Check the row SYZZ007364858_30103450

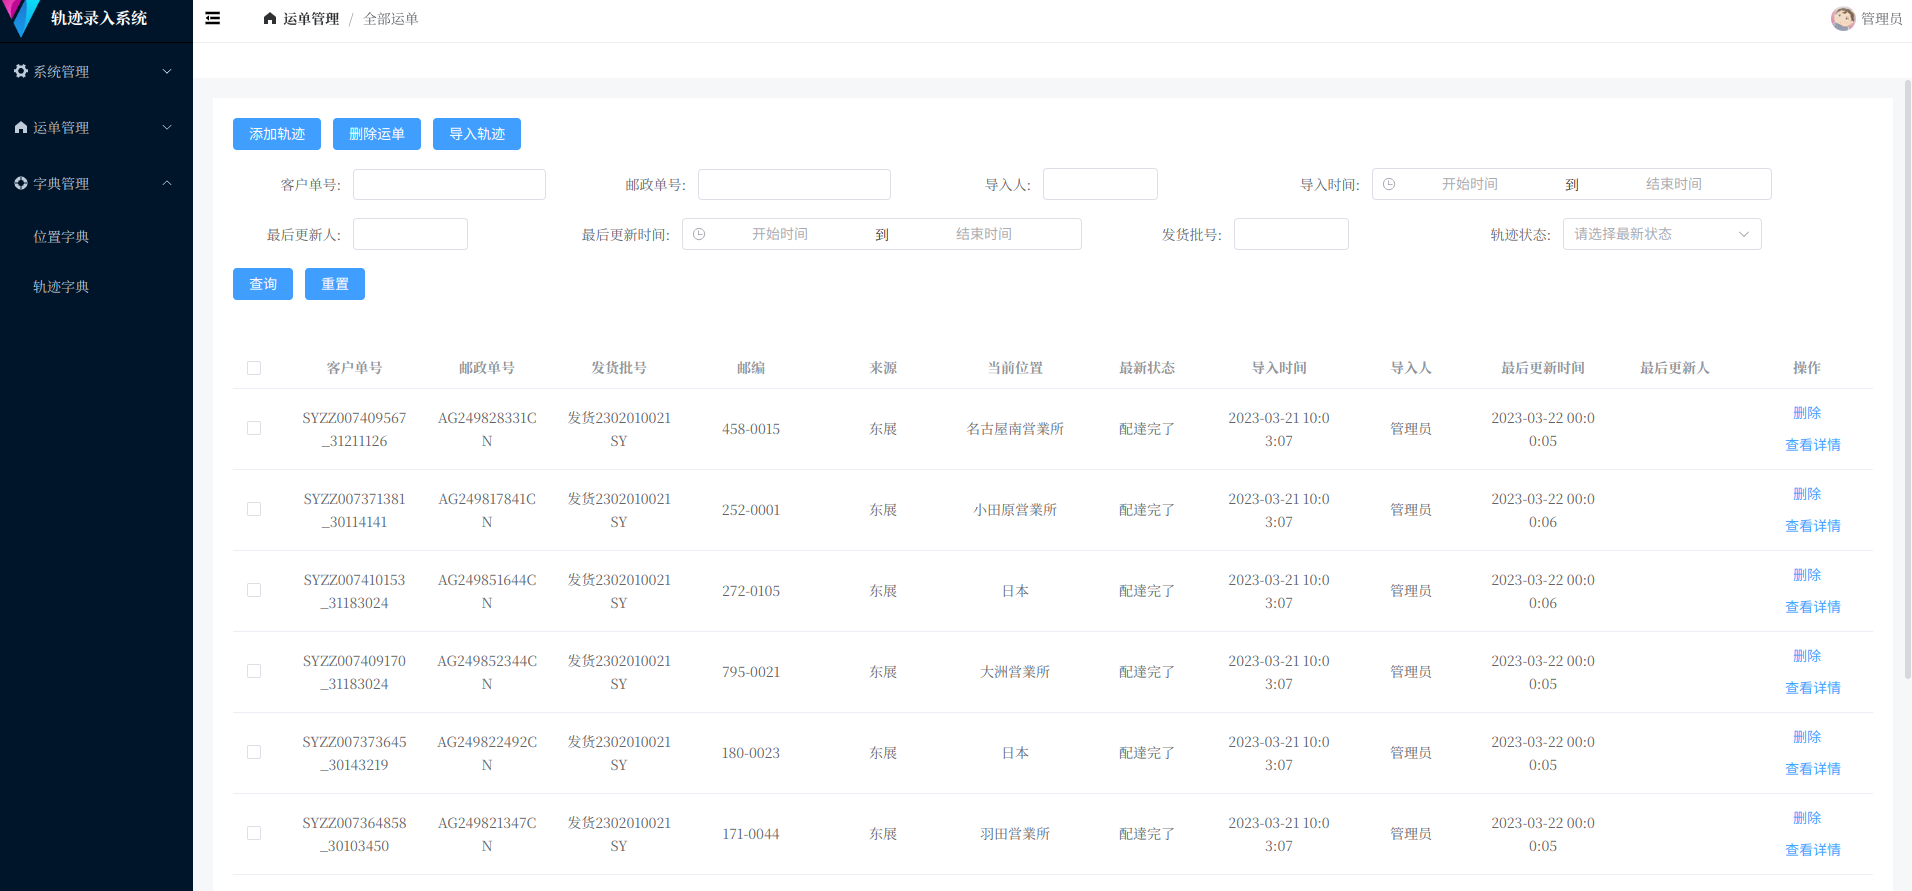click(x=254, y=833)
